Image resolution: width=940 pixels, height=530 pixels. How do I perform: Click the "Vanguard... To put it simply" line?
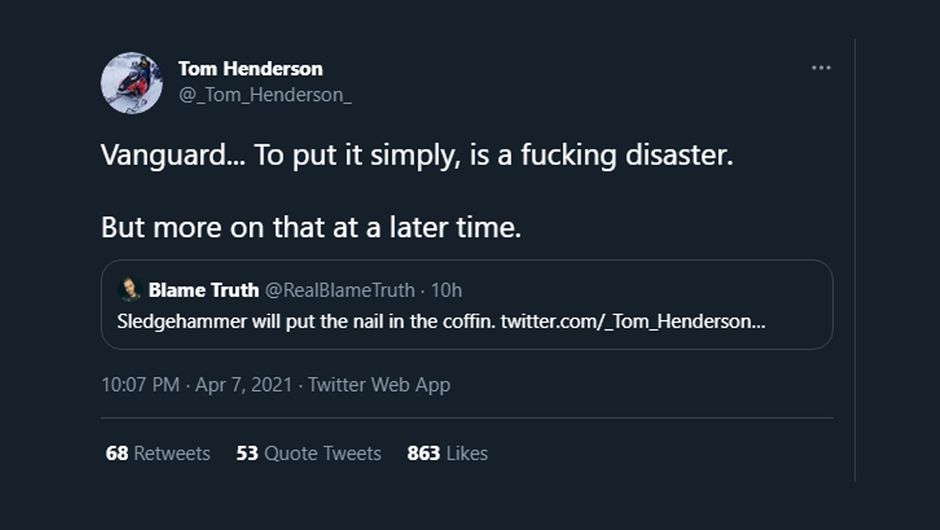[300, 157]
